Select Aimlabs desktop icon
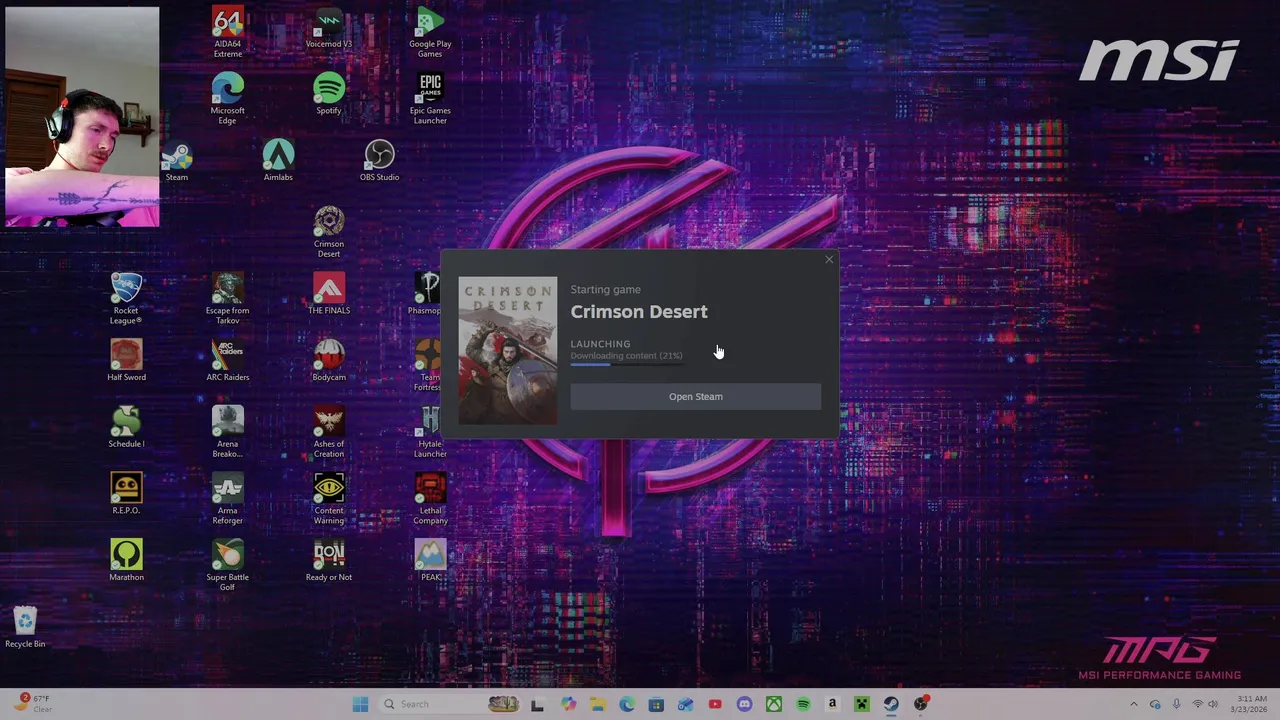1280x720 pixels. tap(278, 161)
